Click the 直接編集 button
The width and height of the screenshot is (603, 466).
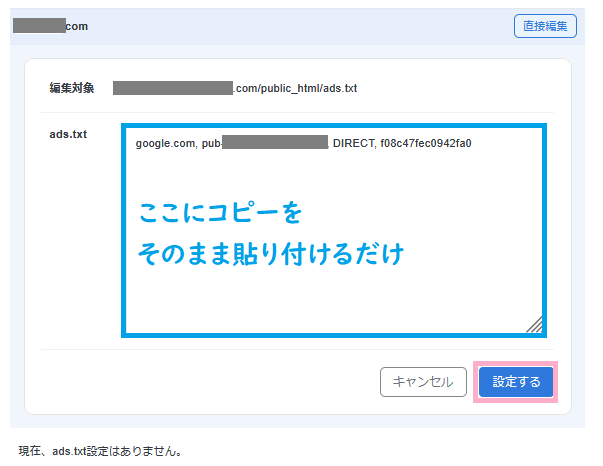coord(545,26)
